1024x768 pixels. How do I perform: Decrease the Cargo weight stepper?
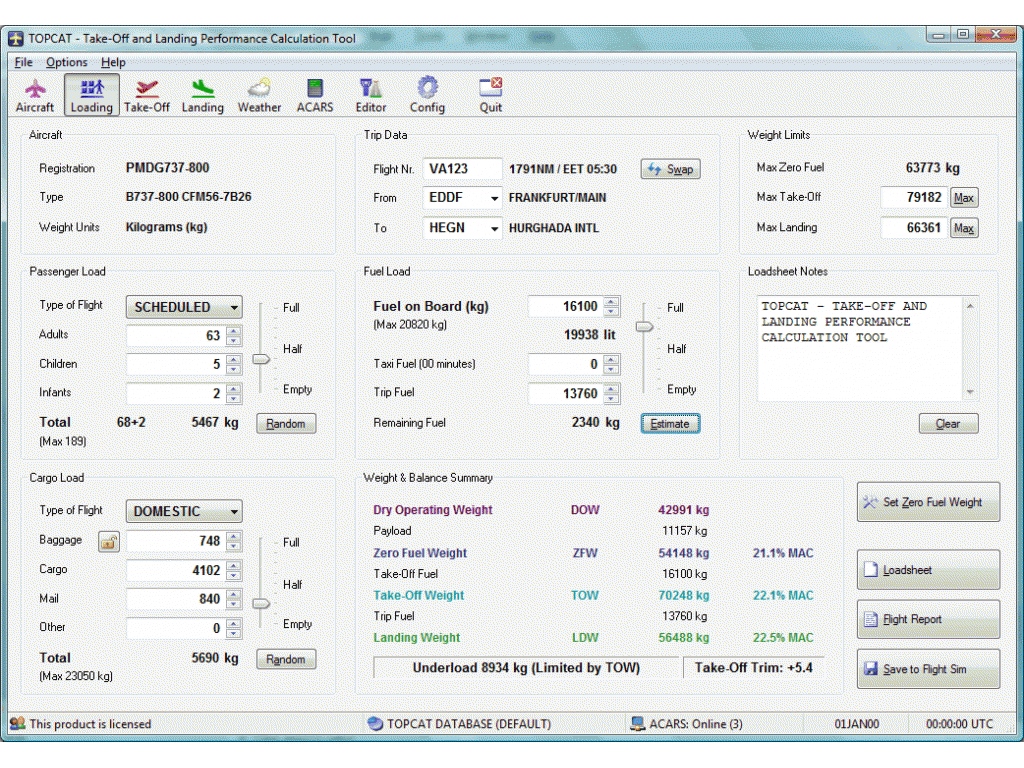tap(233, 575)
